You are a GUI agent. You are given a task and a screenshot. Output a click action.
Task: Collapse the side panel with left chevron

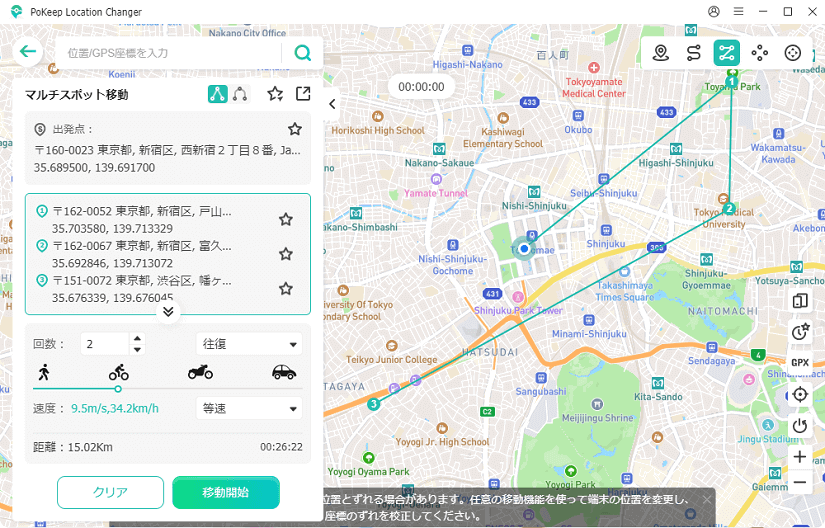click(x=333, y=104)
